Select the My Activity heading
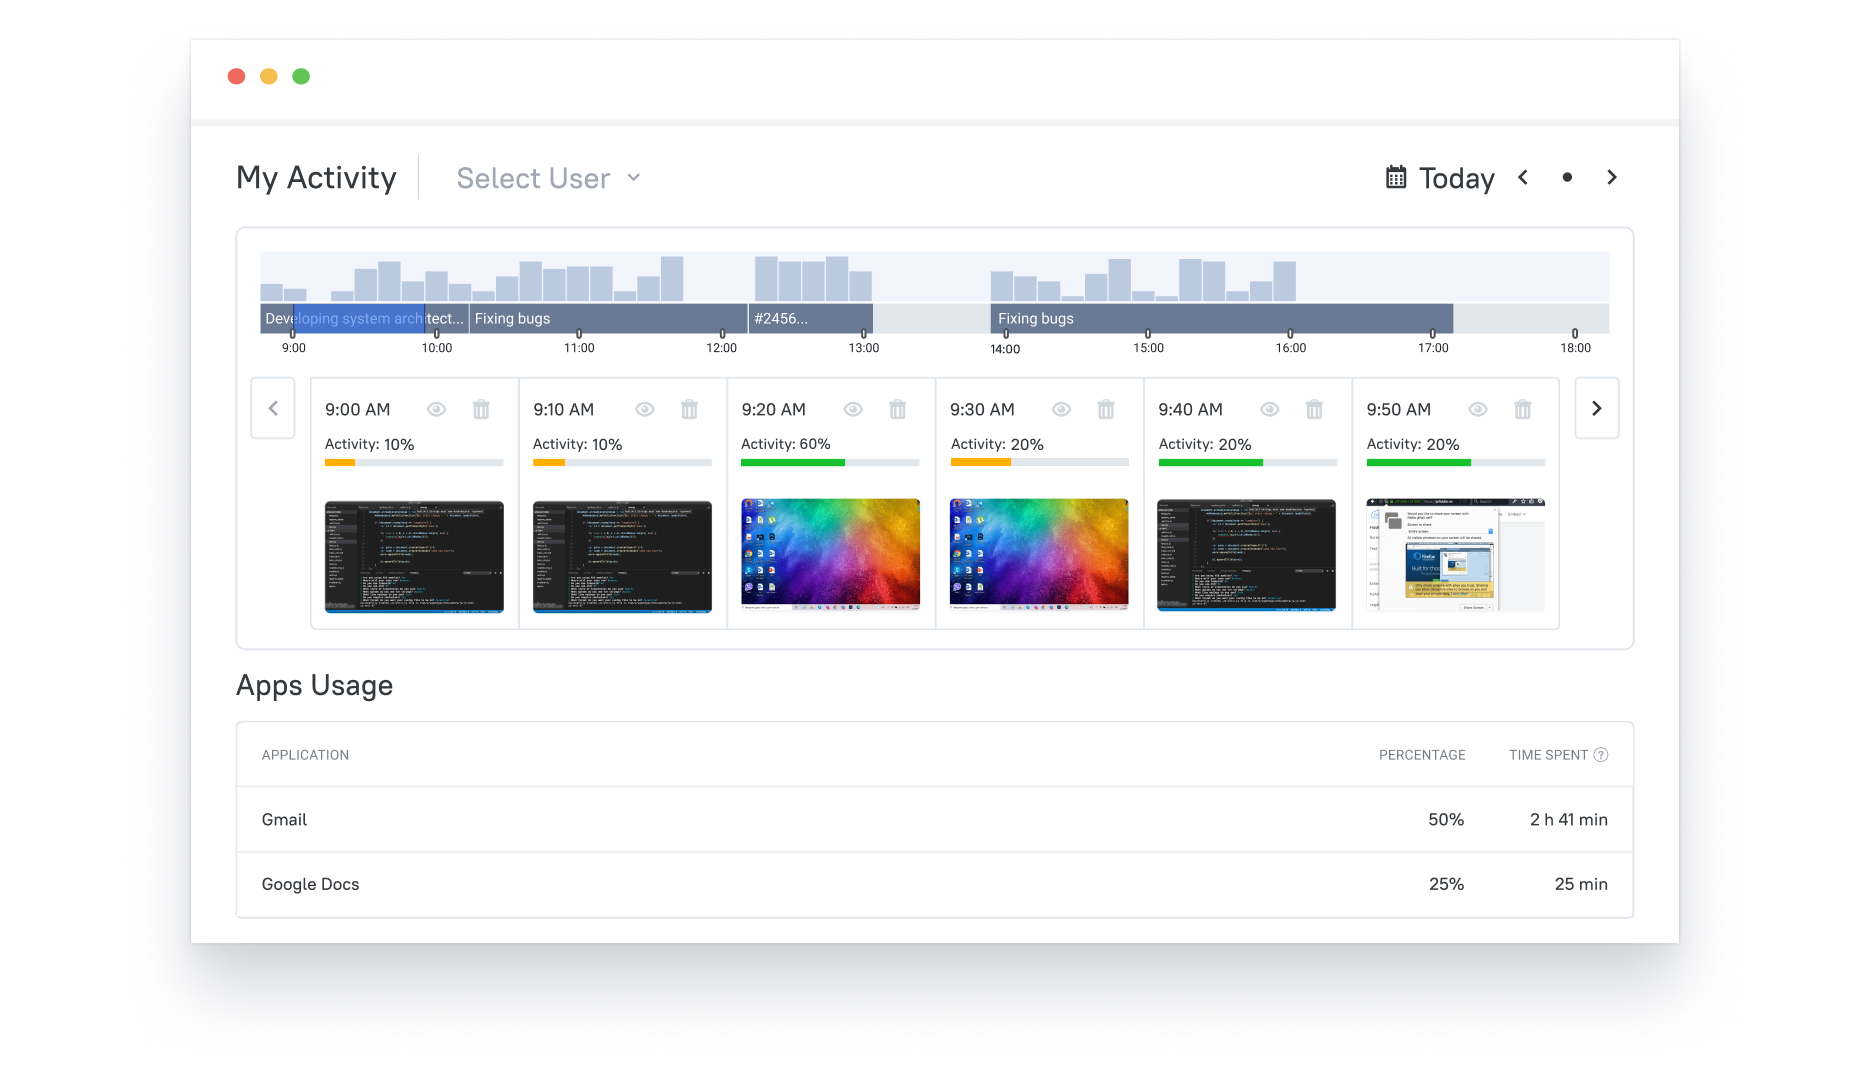The height and width of the screenshot is (1086, 1872). 316,177
